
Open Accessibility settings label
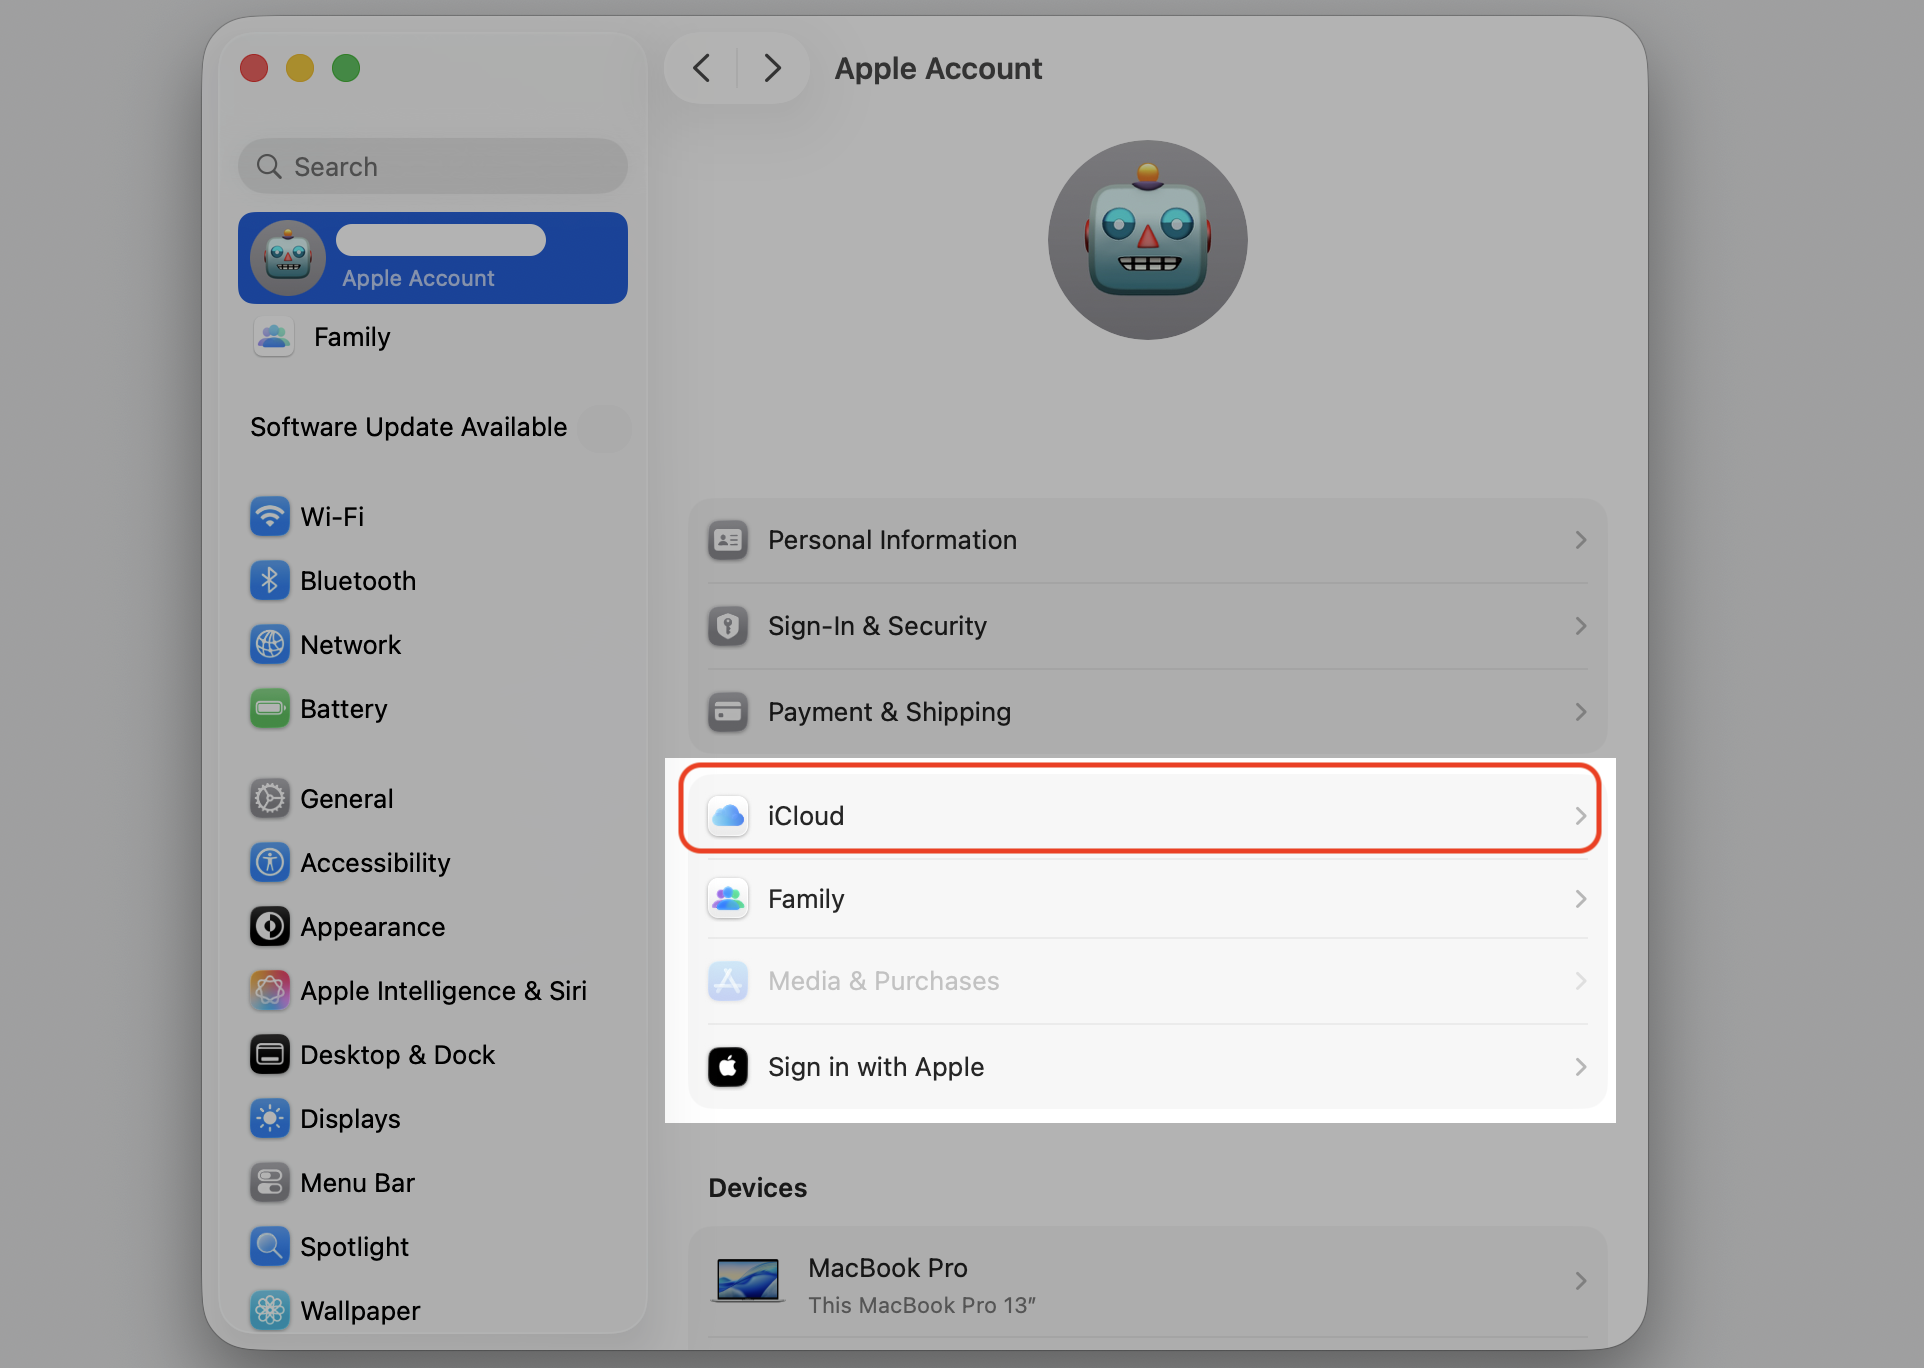[375, 863]
